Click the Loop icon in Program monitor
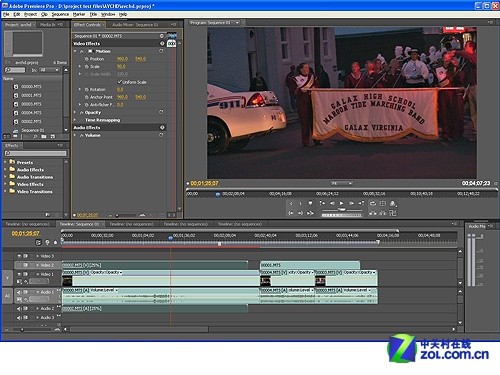Image resolution: width=500 pixels, height=375 pixels. [x=373, y=203]
